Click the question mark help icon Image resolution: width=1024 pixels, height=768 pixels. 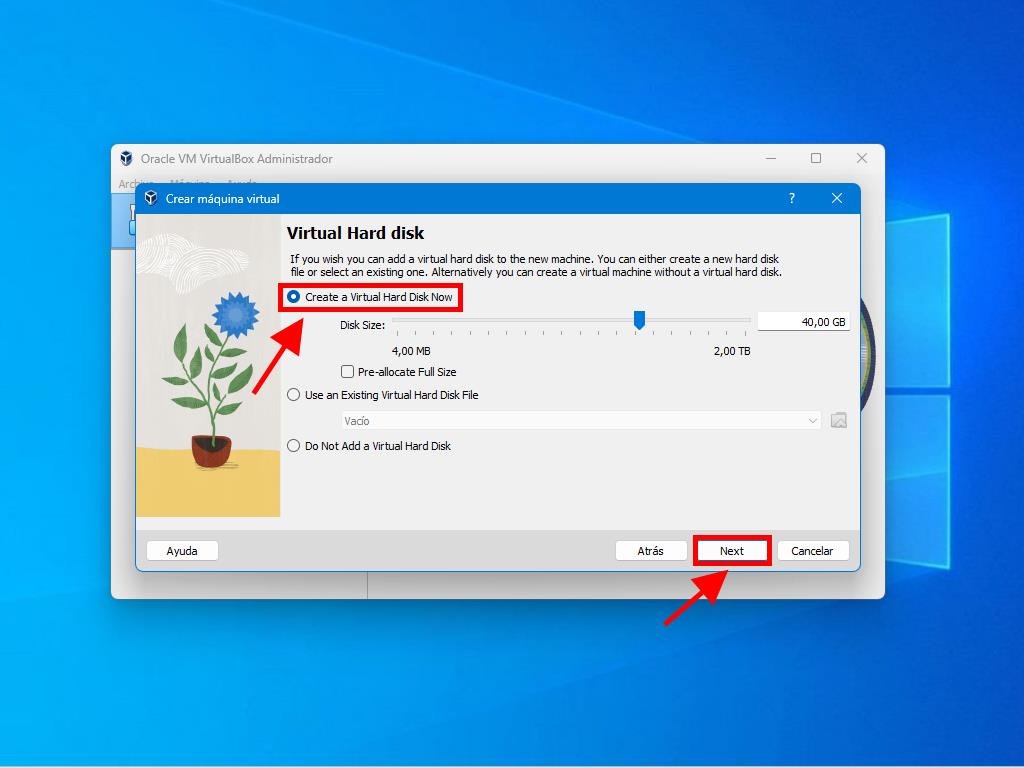pyautogui.click(x=791, y=198)
